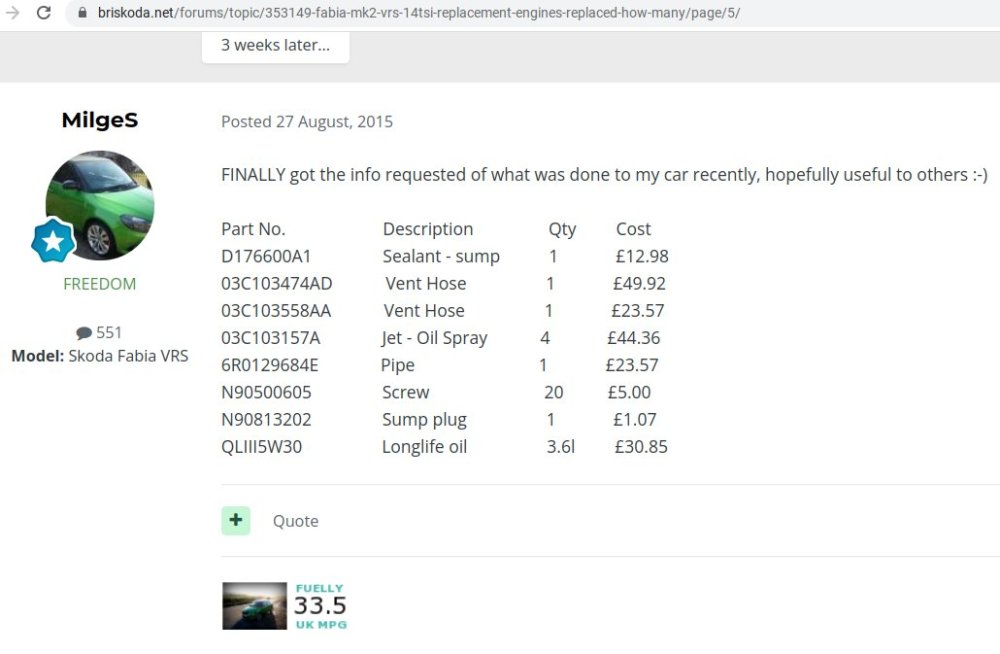Select the Longlife oil table entry
The height and width of the screenshot is (654, 1000).
[x=424, y=447]
